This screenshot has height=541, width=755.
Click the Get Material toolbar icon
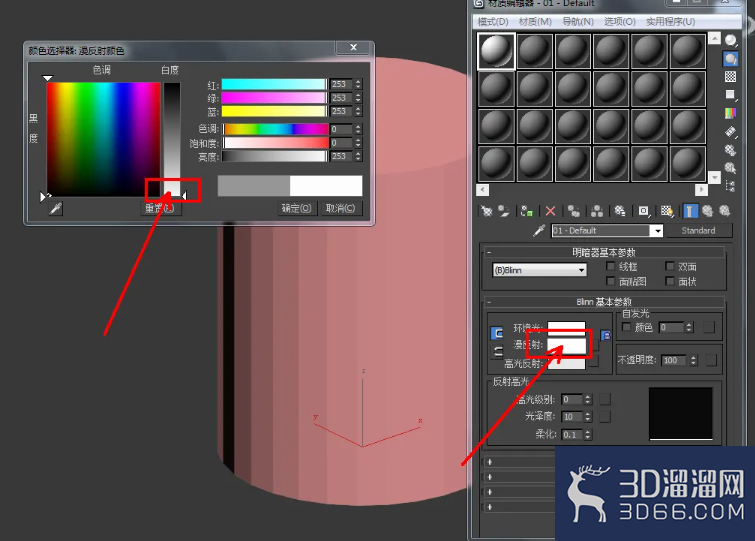[486, 211]
